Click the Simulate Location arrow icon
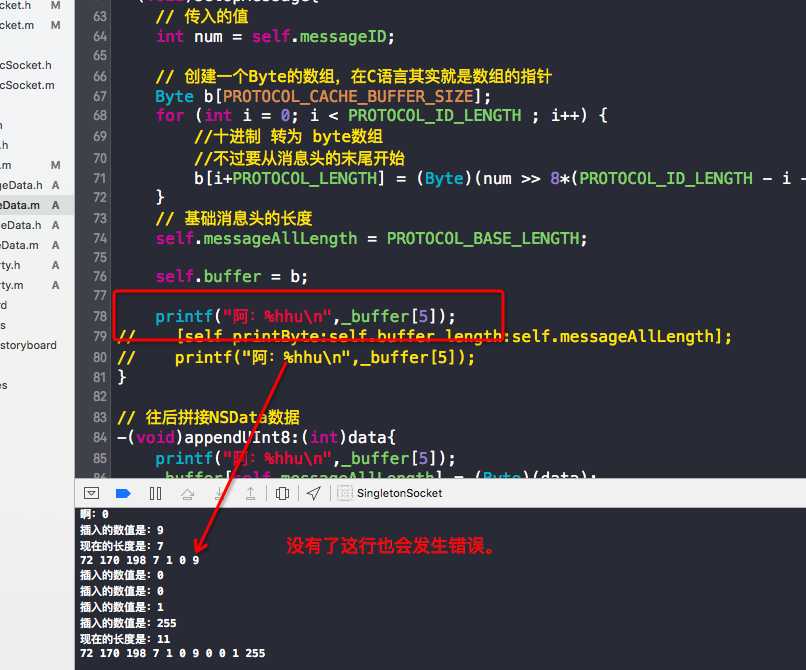This screenshot has height=670, width=806. 314,494
